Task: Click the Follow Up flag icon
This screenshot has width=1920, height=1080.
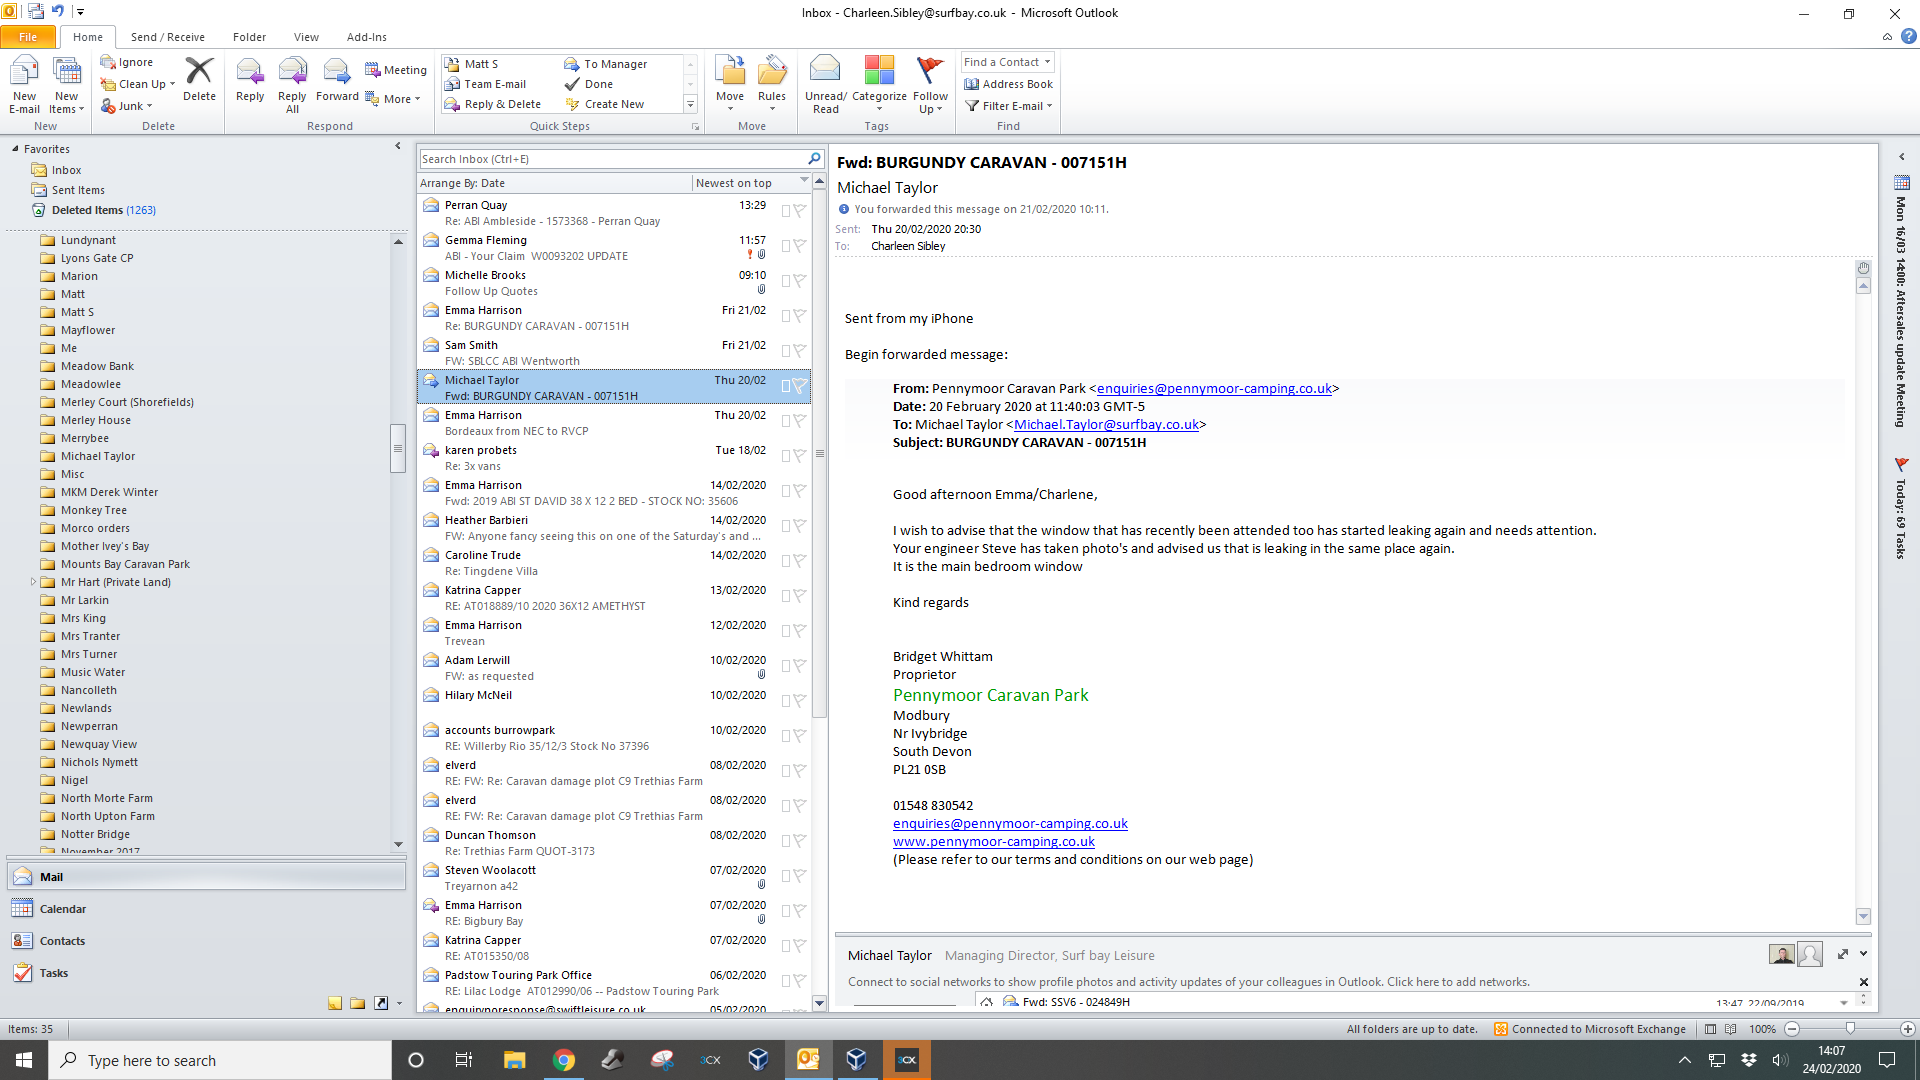Action: pyautogui.click(x=929, y=71)
